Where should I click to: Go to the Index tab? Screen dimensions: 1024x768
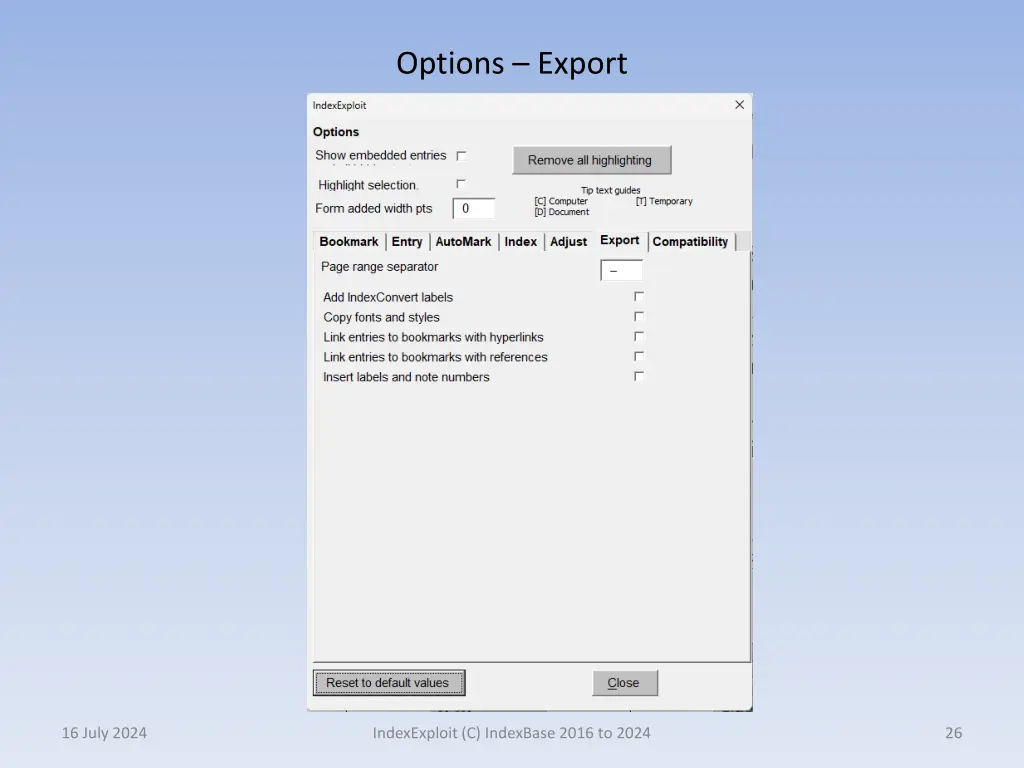pos(520,242)
